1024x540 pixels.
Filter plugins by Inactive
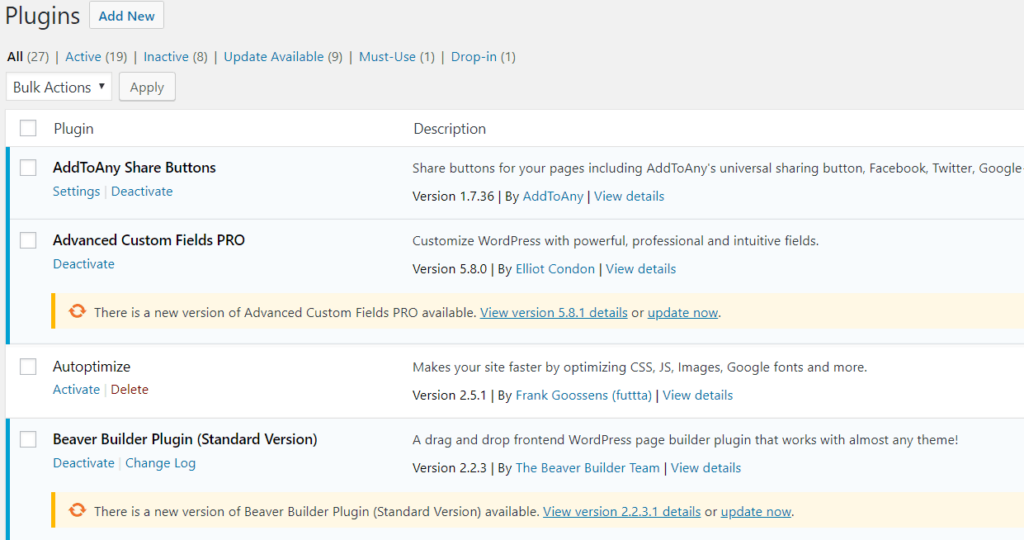[x=166, y=57]
